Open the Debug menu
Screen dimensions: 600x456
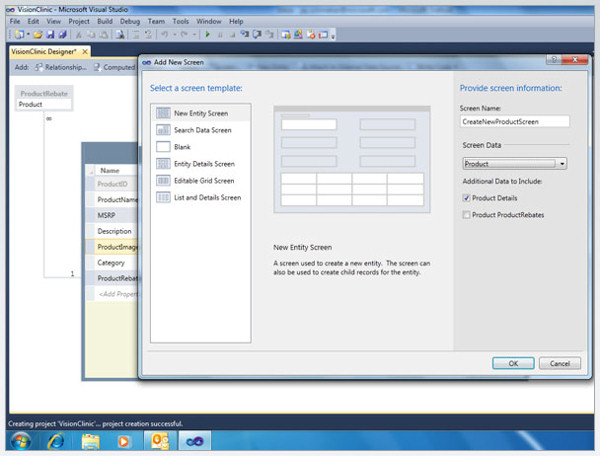[133, 21]
